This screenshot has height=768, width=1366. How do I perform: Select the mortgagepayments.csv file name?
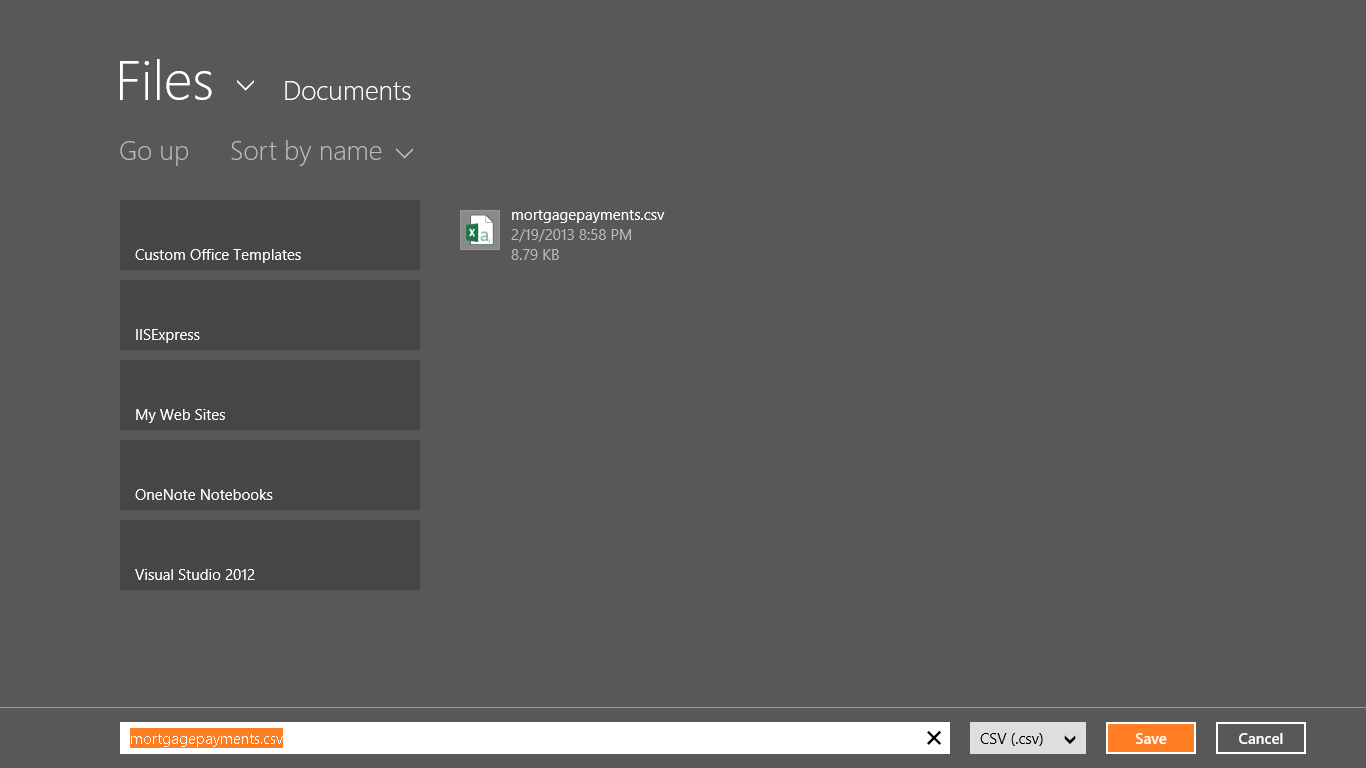click(588, 215)
